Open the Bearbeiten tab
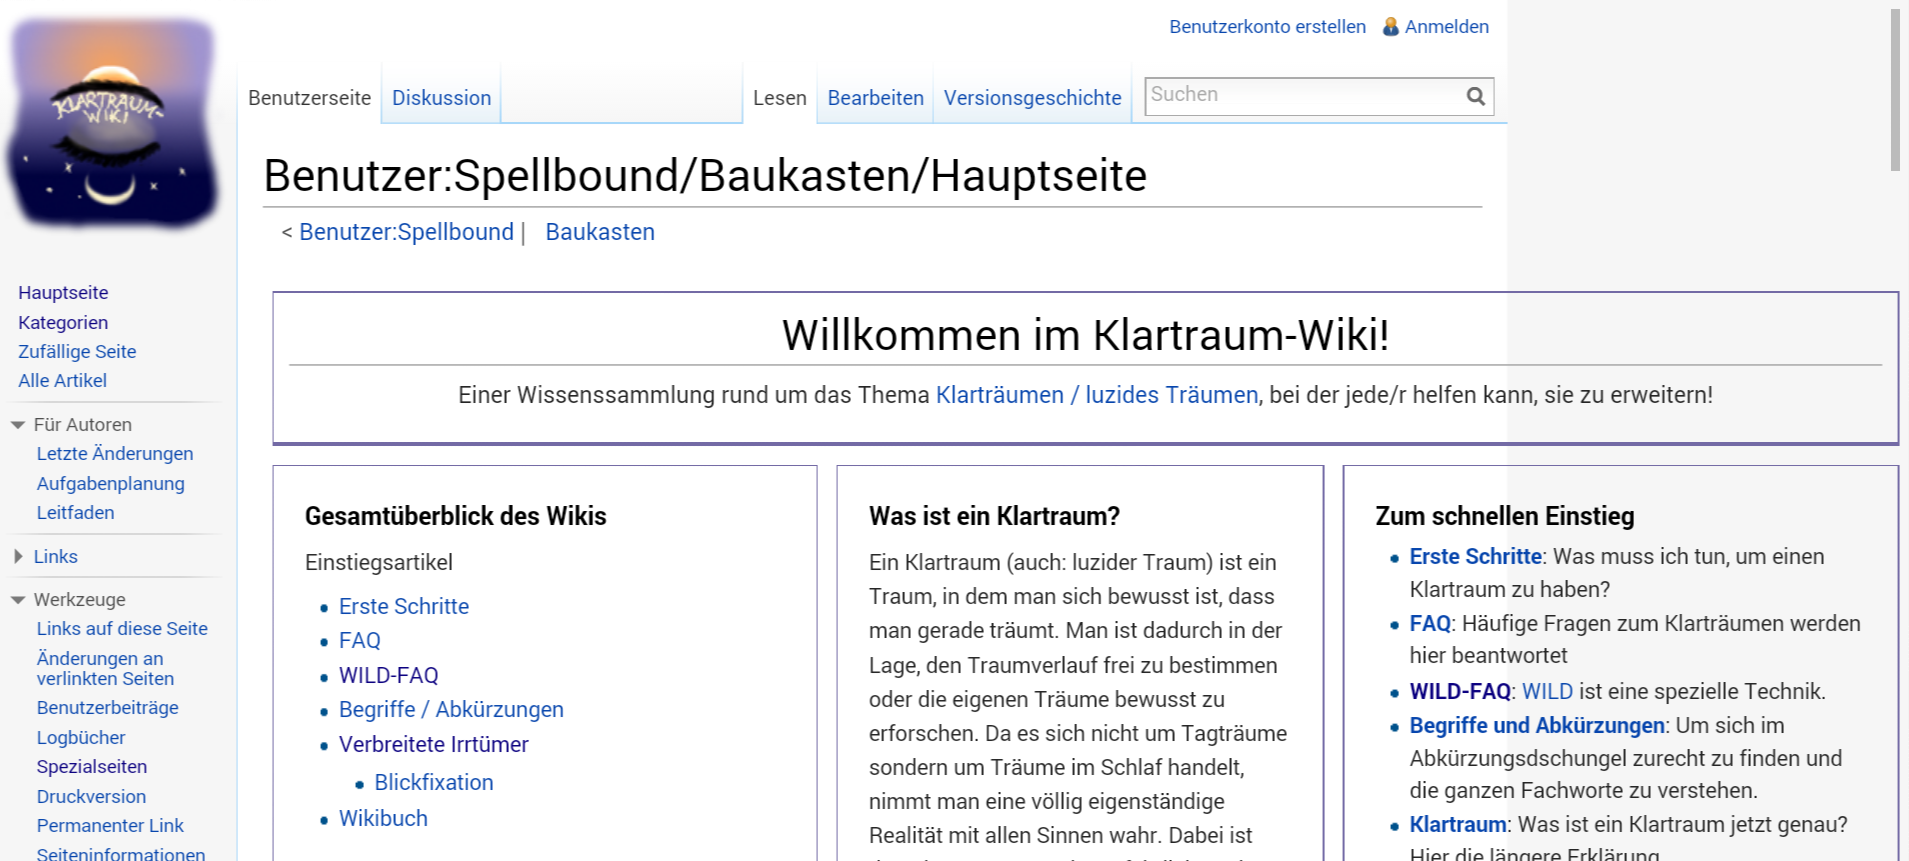This screenshot has width=1909, height=861. pos(875,98)
